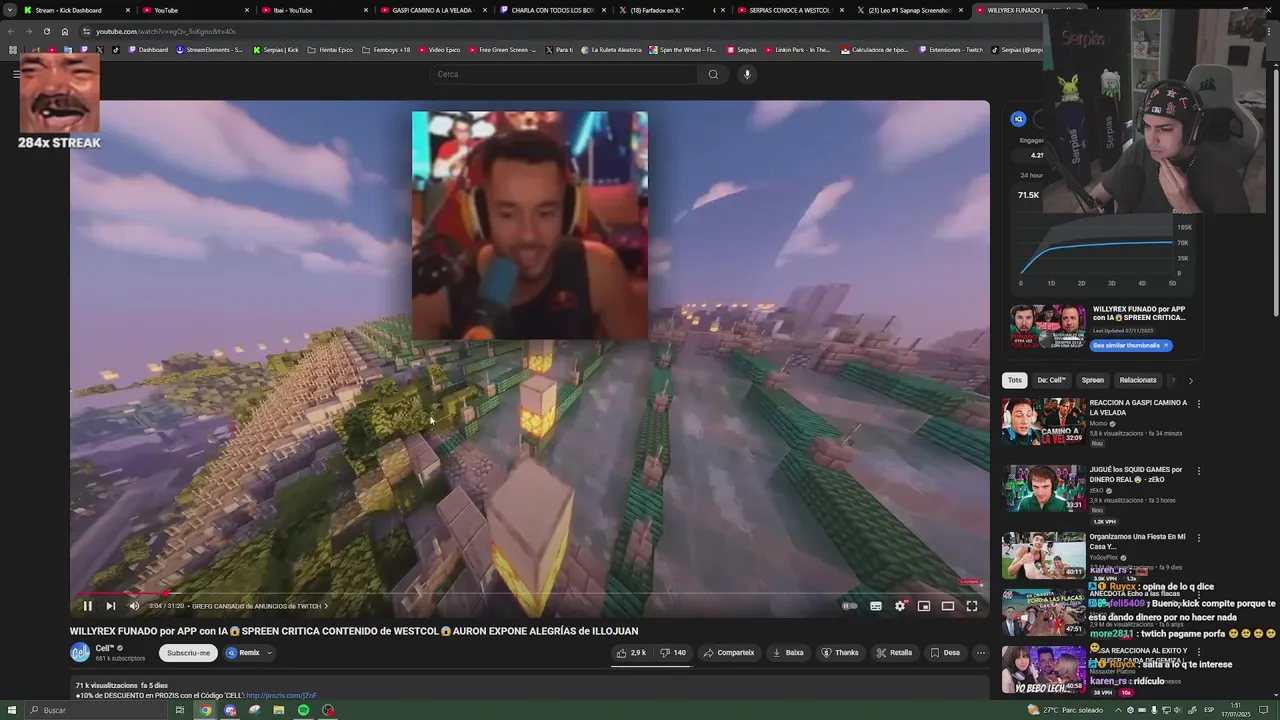Screen dimensions: 1280x720
Task: Open 'Organizamos Una Fiesta En Mi Casa' thumbnail
Action: pos(1044,555)
